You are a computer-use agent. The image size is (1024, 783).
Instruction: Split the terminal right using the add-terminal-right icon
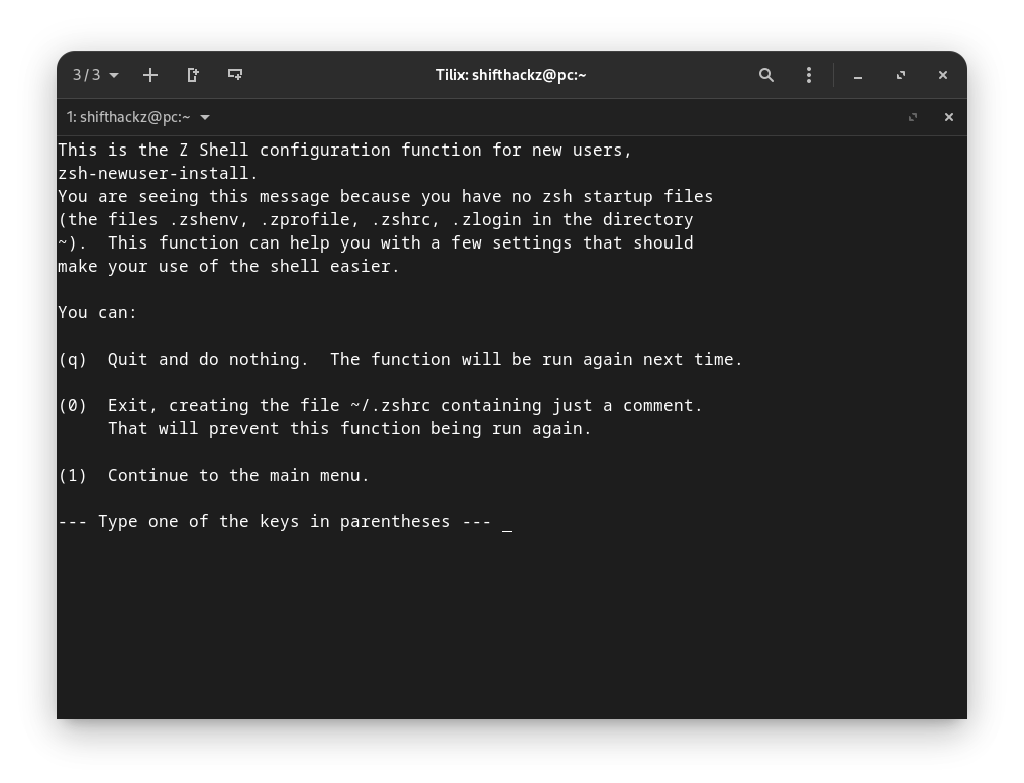tap(193, 75)
